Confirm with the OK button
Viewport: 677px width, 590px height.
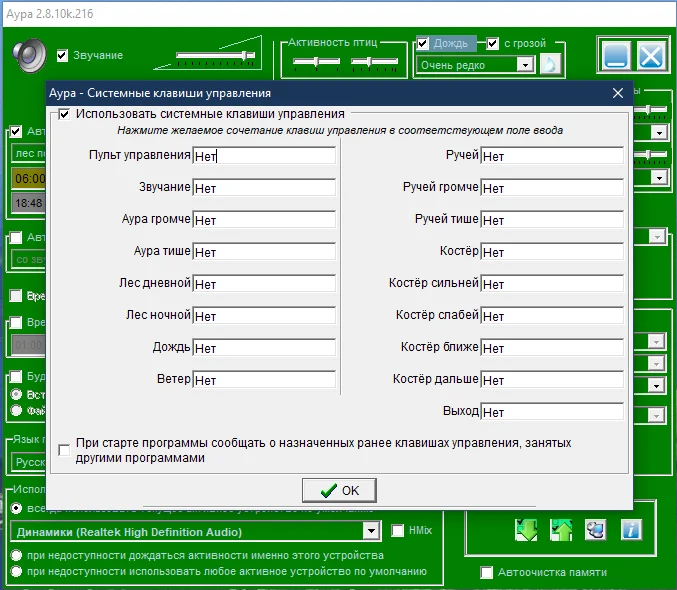click(339, 490)
